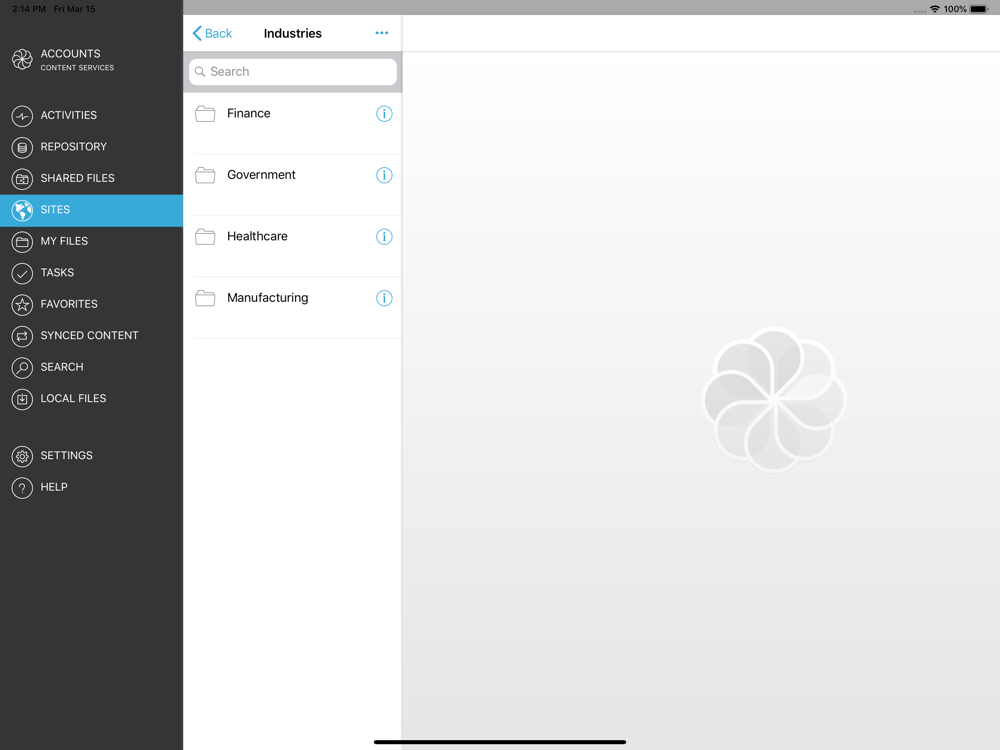
Task: Click the magnifier icon inside Search field
Action: point(200,71)
